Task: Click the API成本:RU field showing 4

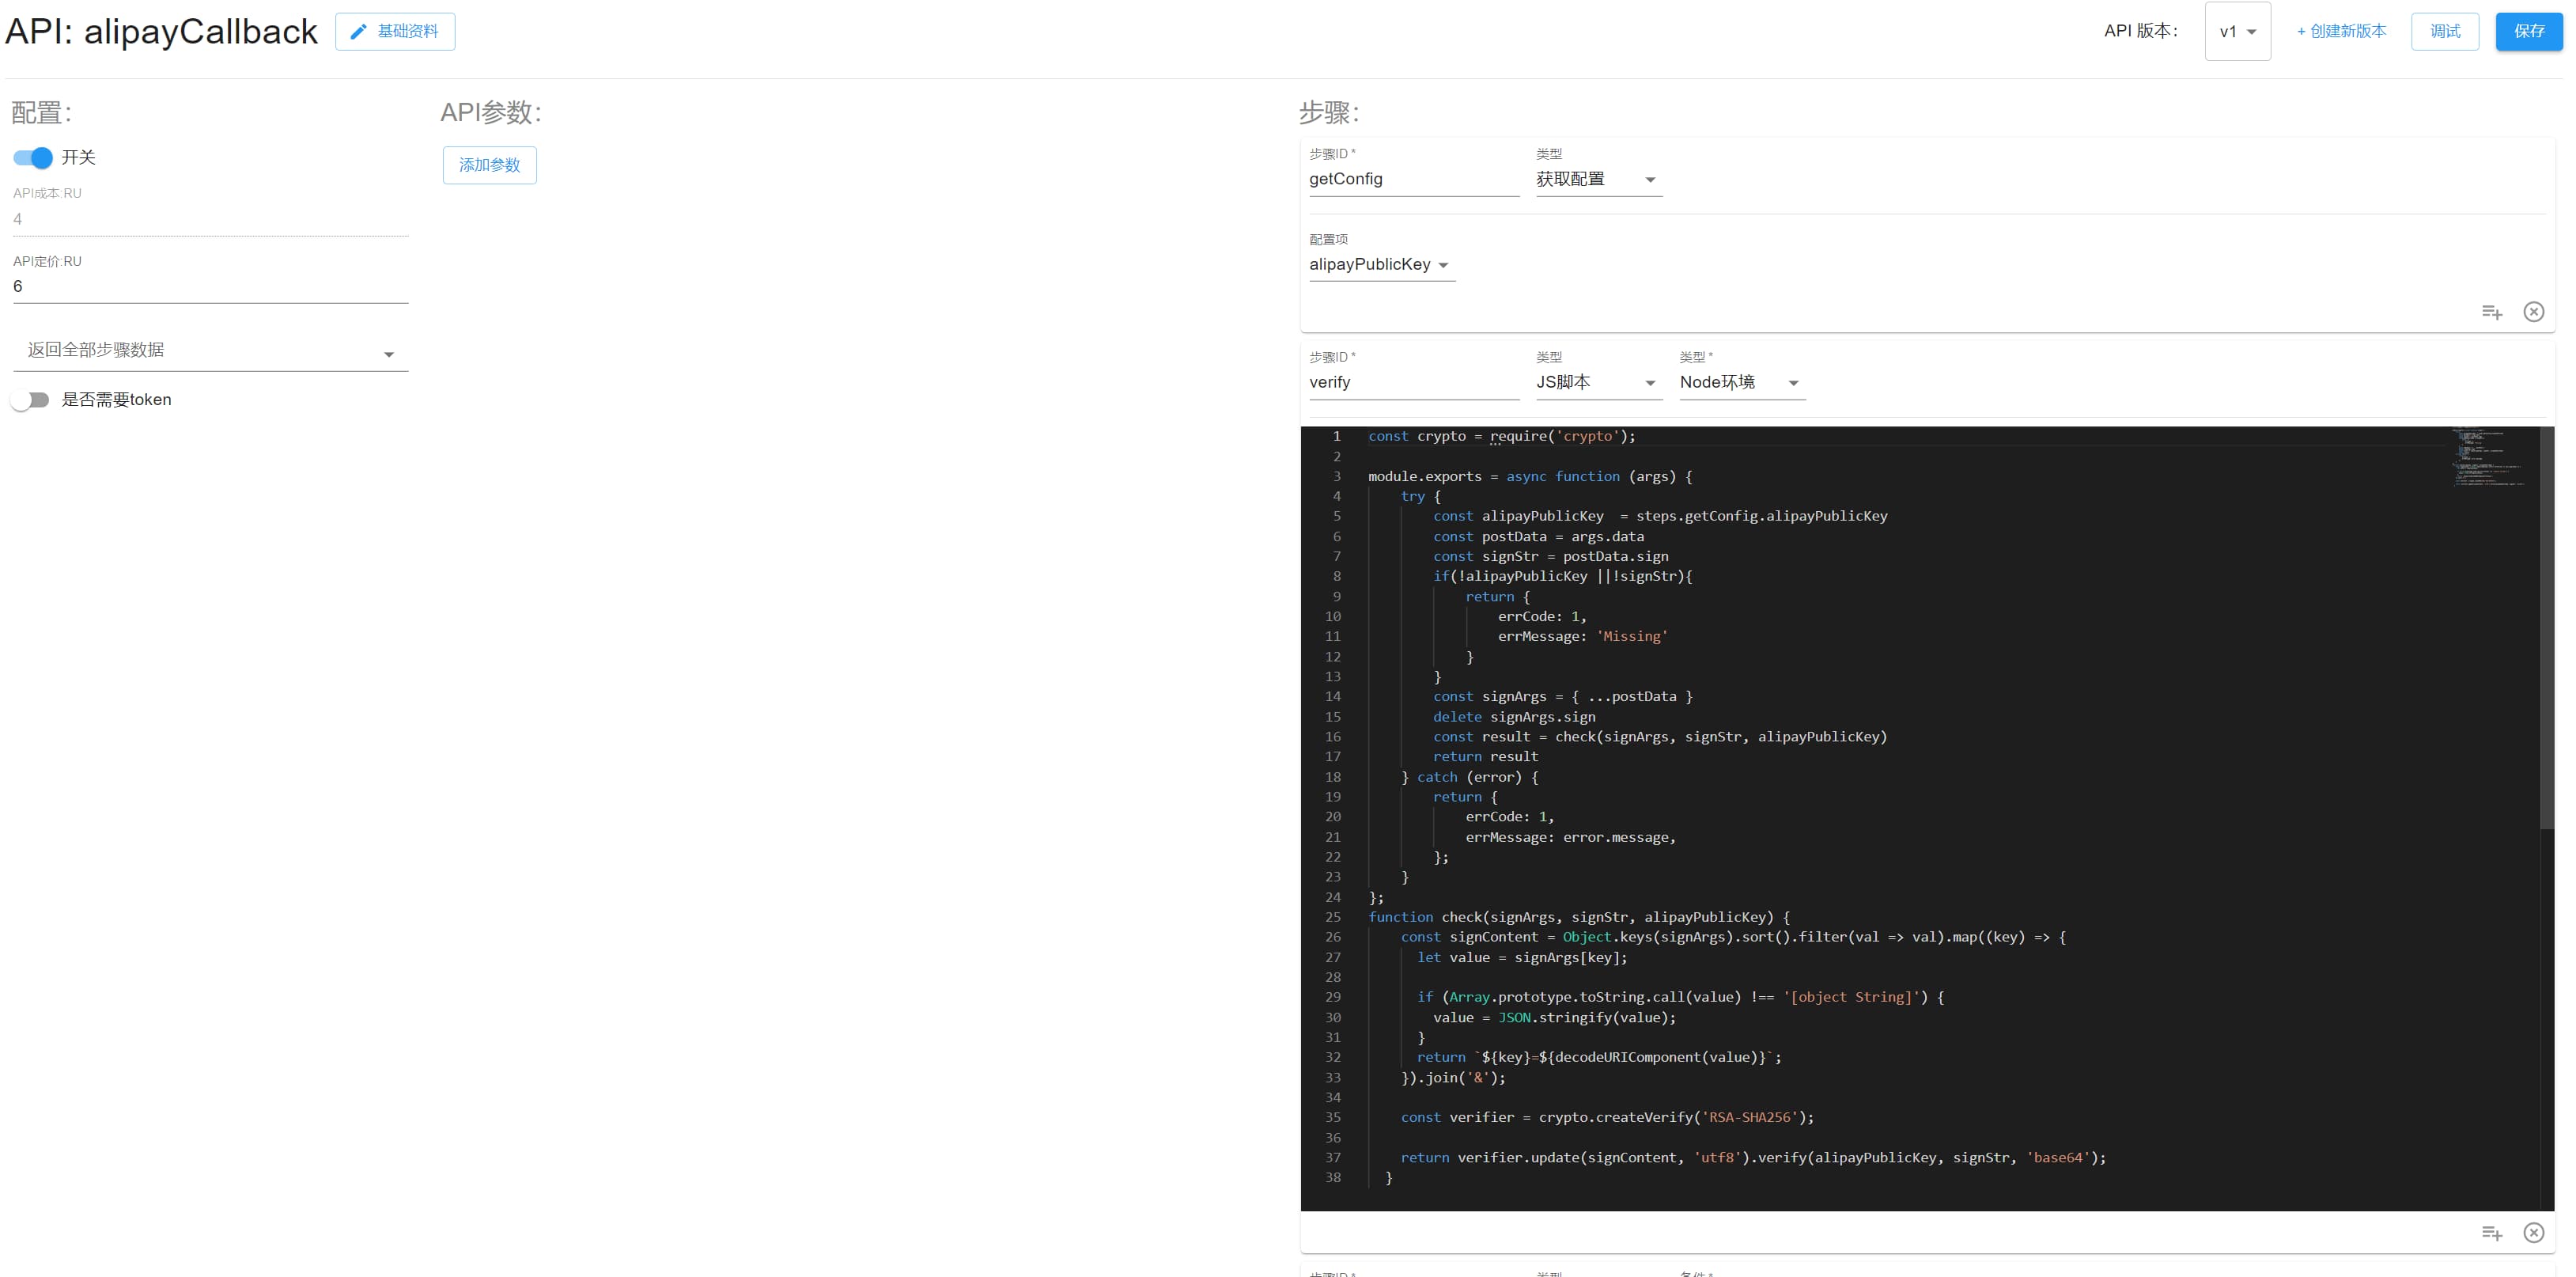Action: 210,219
